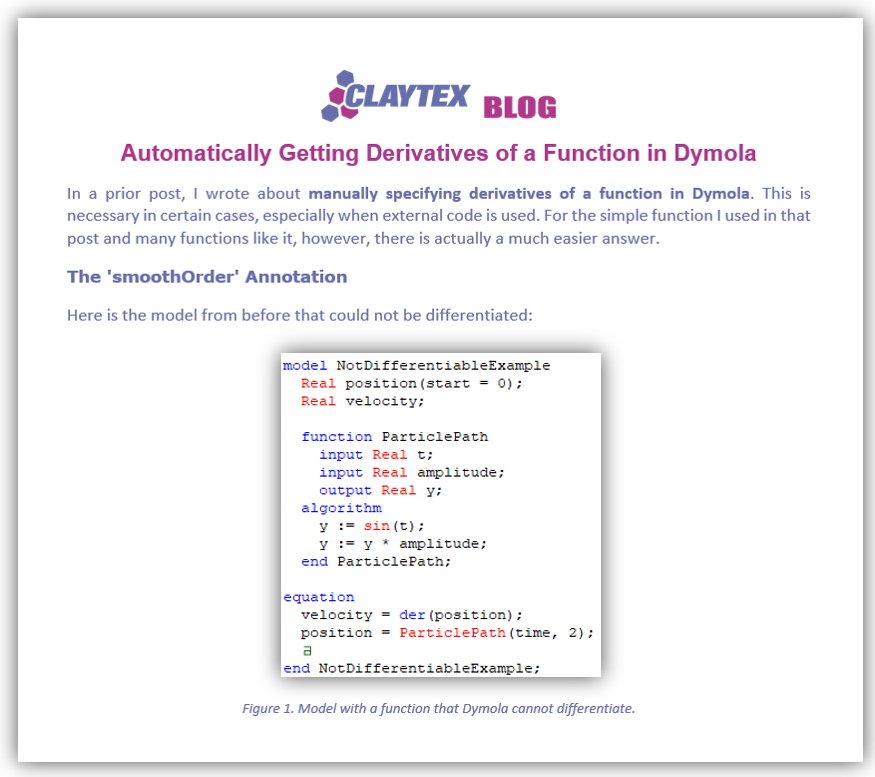Click the code line 'function ParticlePath'
Viewport: 875px width, 777px height.
point(395,437)
